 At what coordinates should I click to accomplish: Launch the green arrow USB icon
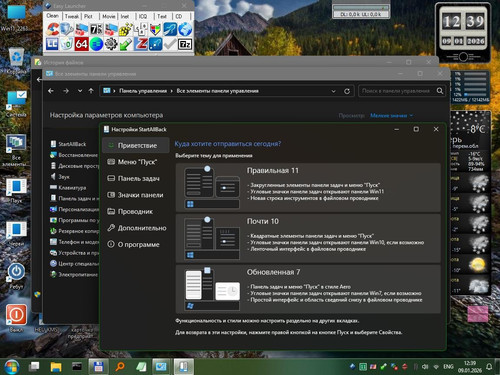(126, 44)
